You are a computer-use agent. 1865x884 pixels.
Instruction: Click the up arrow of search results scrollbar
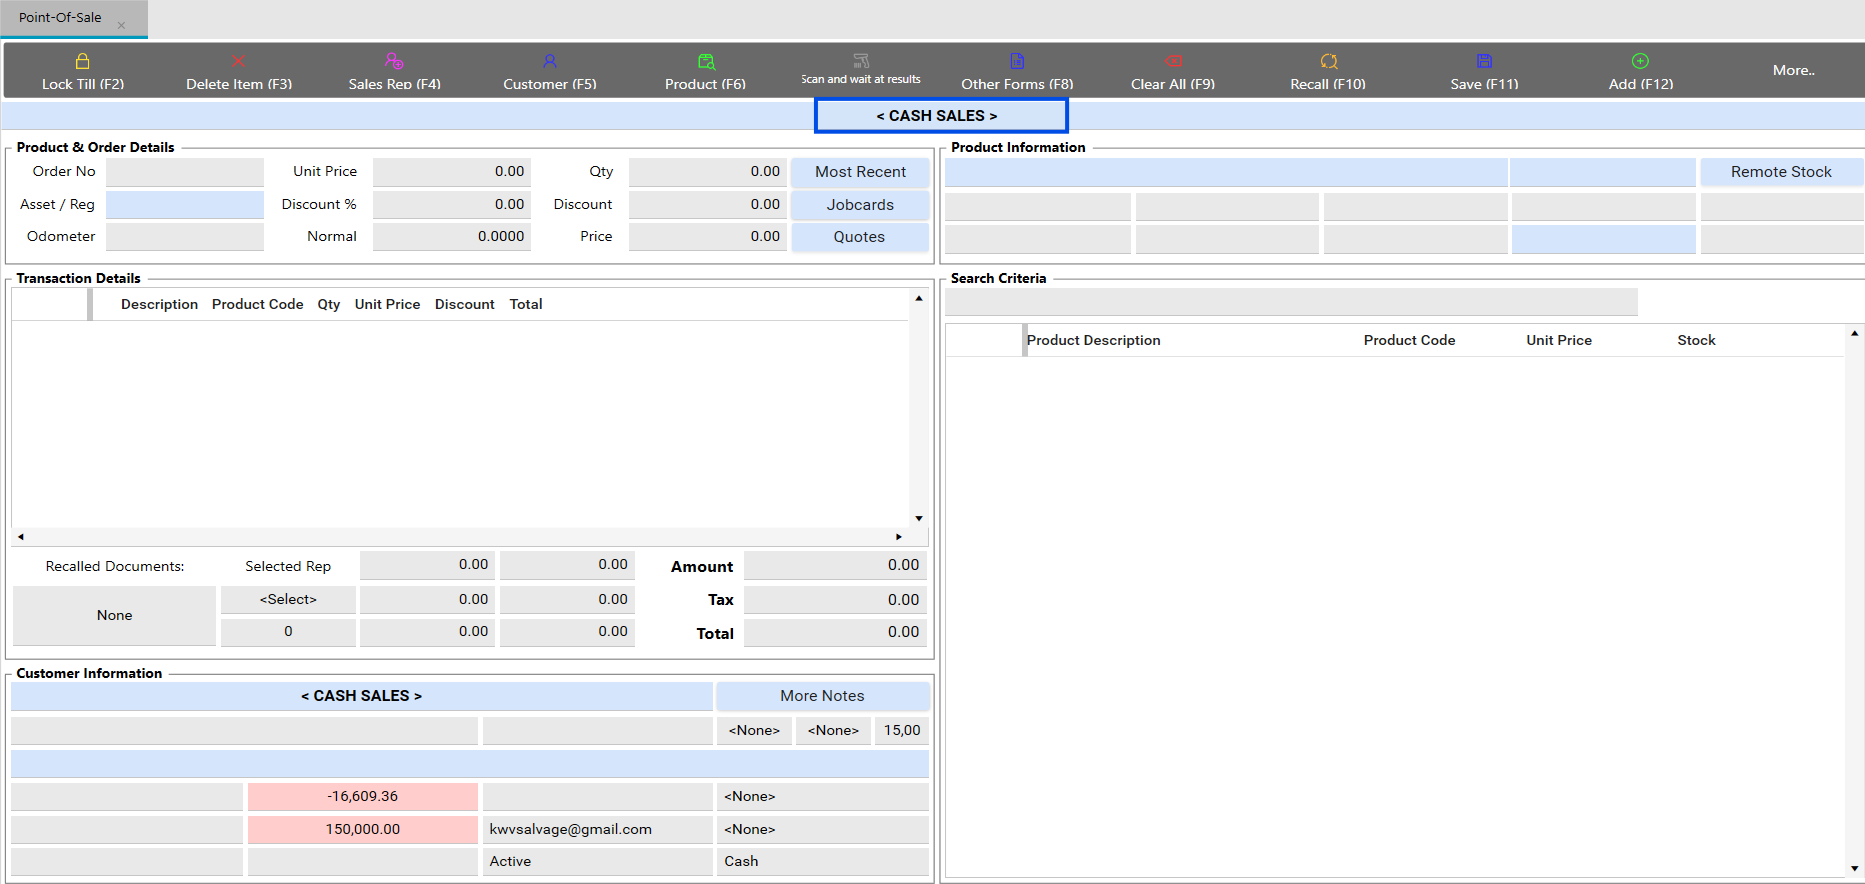[1855, 333]
